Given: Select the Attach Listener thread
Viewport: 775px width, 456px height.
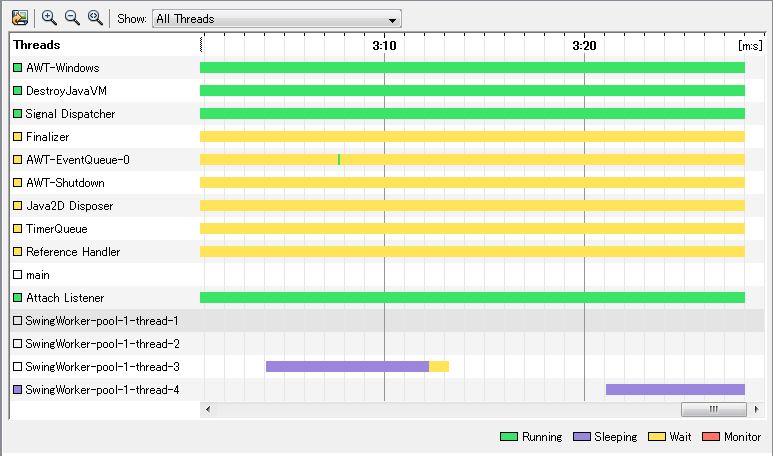Looking at the screenshot, I should [x=65, y=298].
